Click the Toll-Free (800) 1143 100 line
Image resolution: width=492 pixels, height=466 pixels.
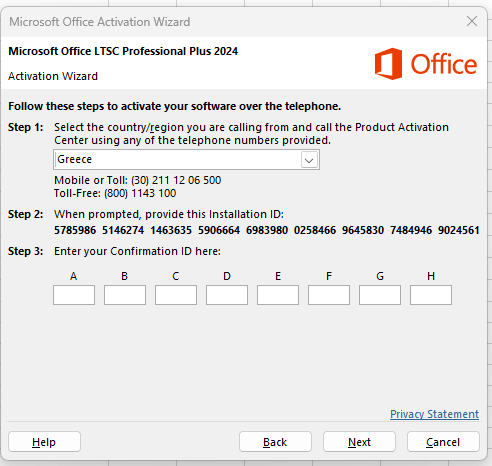pos(115,193)
